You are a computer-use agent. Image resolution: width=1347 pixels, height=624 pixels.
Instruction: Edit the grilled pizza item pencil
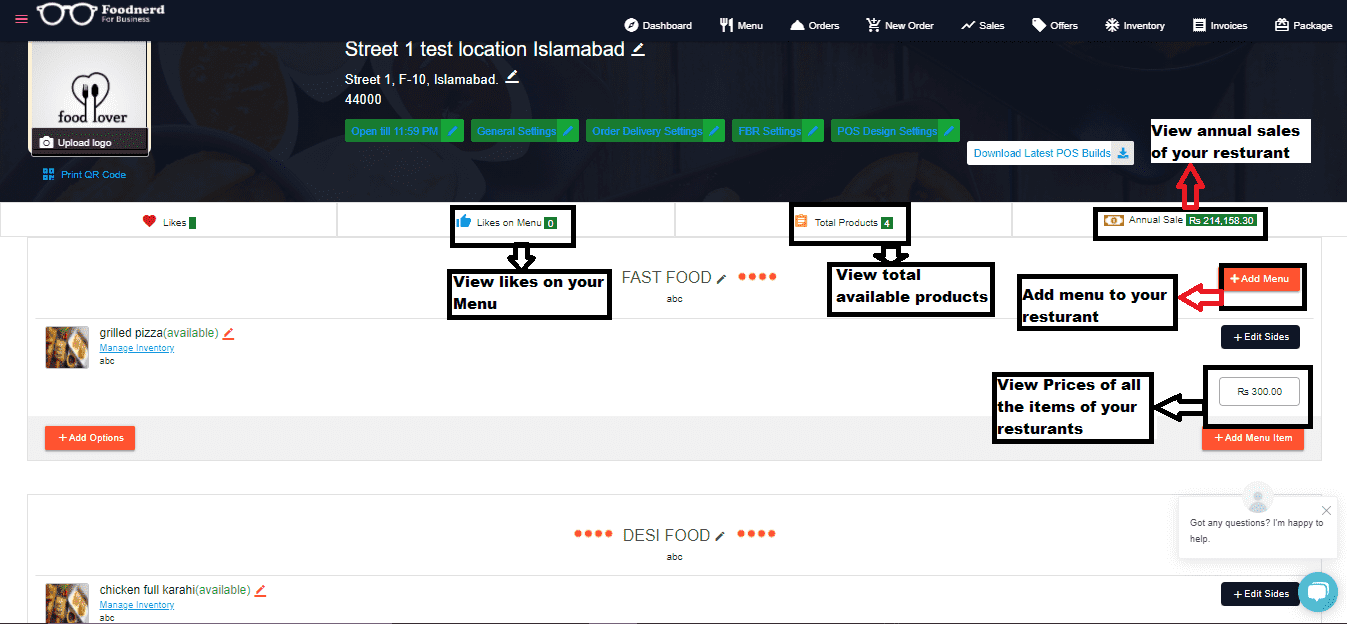(x=228, y=333)
